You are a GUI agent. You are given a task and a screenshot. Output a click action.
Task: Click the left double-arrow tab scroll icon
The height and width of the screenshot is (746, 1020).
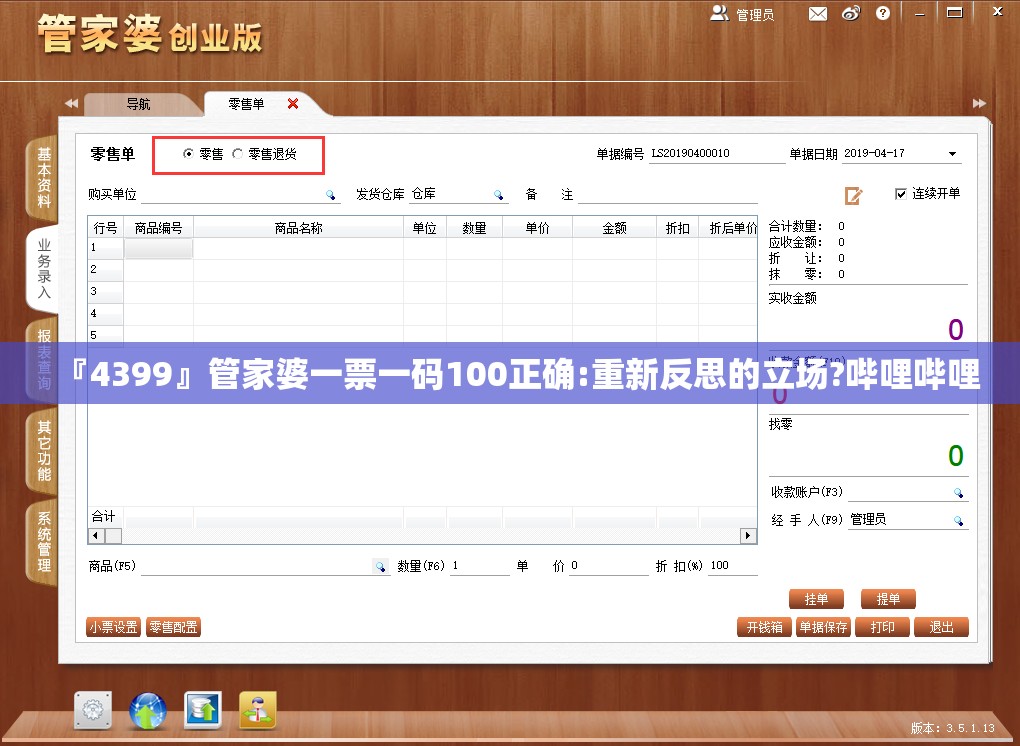click(71, 103)
